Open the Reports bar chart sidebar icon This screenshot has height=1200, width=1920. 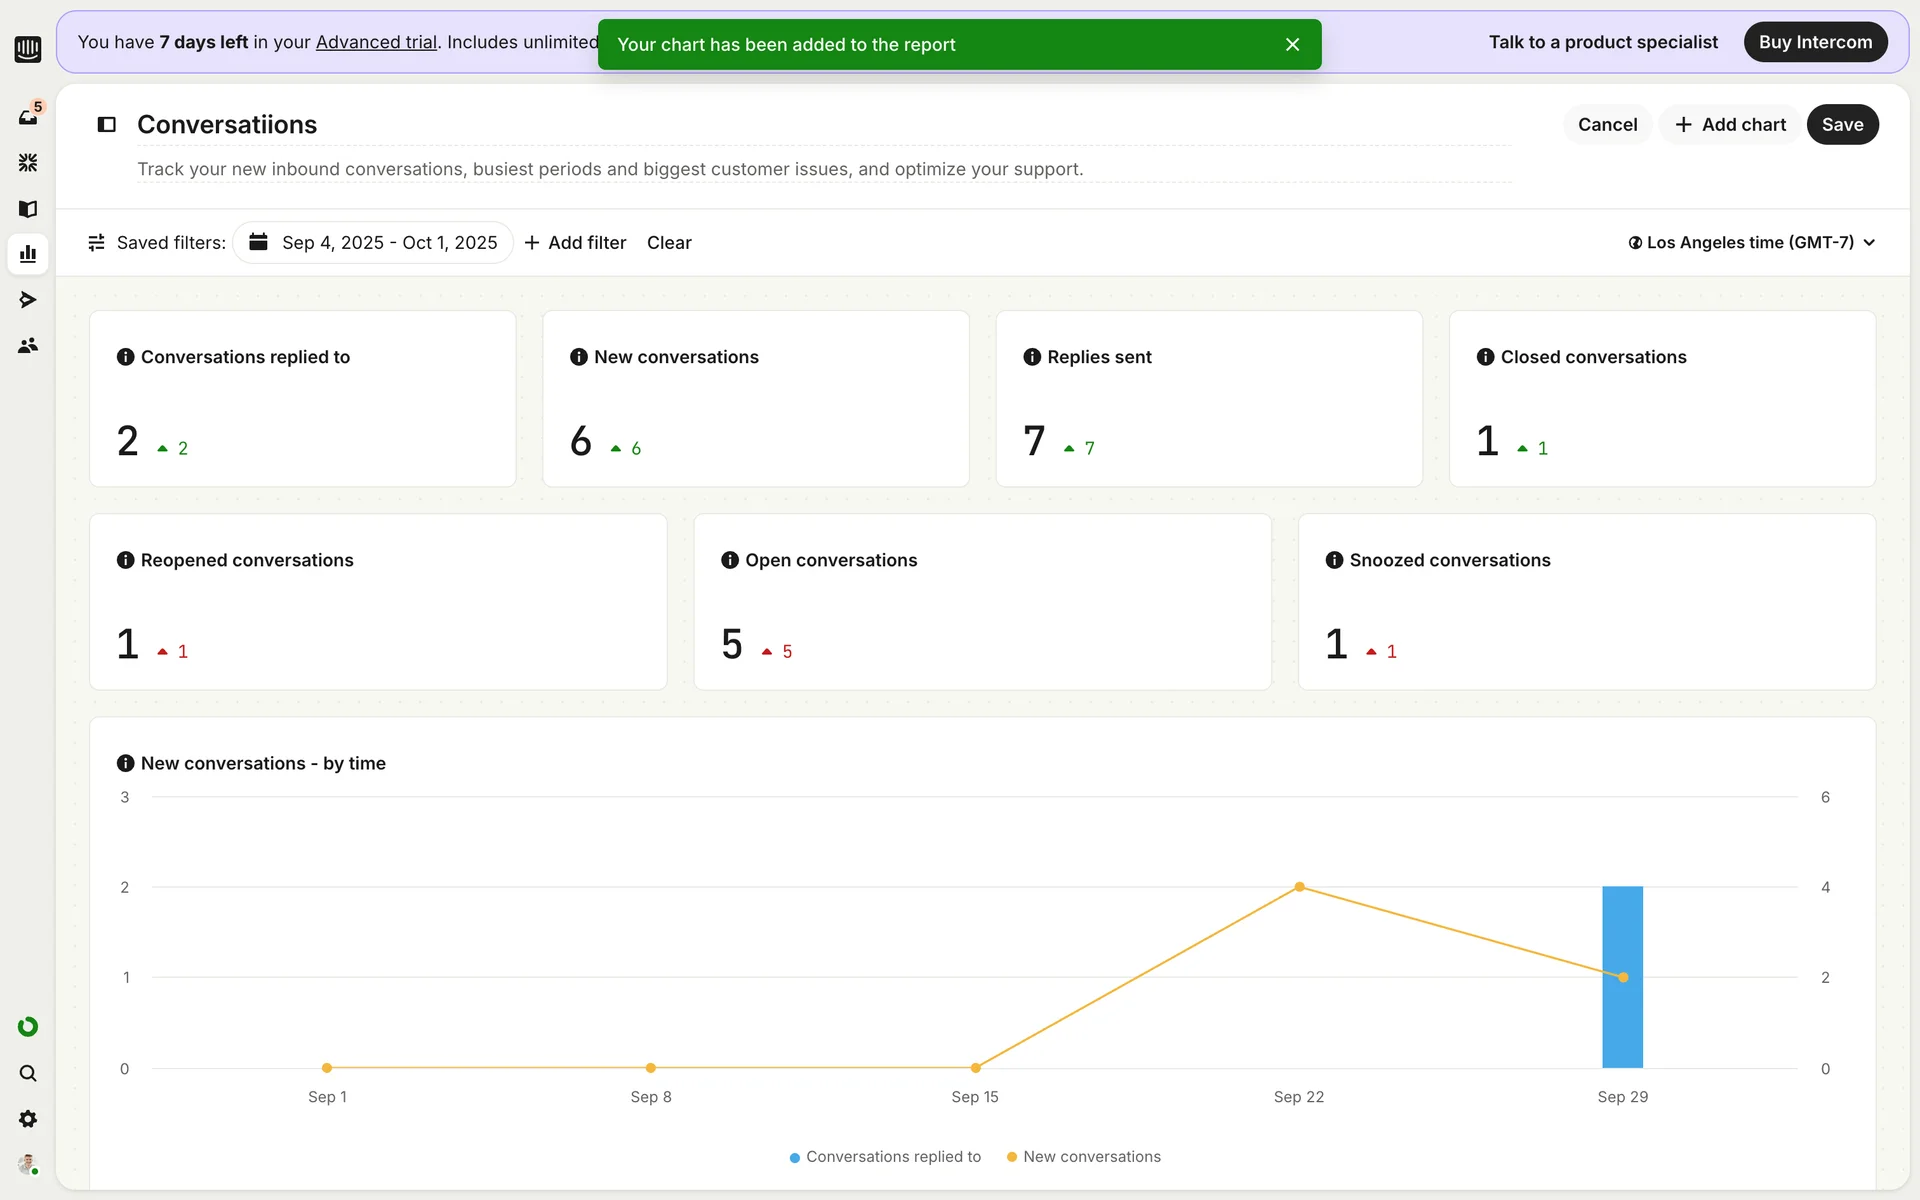[28, 254]
